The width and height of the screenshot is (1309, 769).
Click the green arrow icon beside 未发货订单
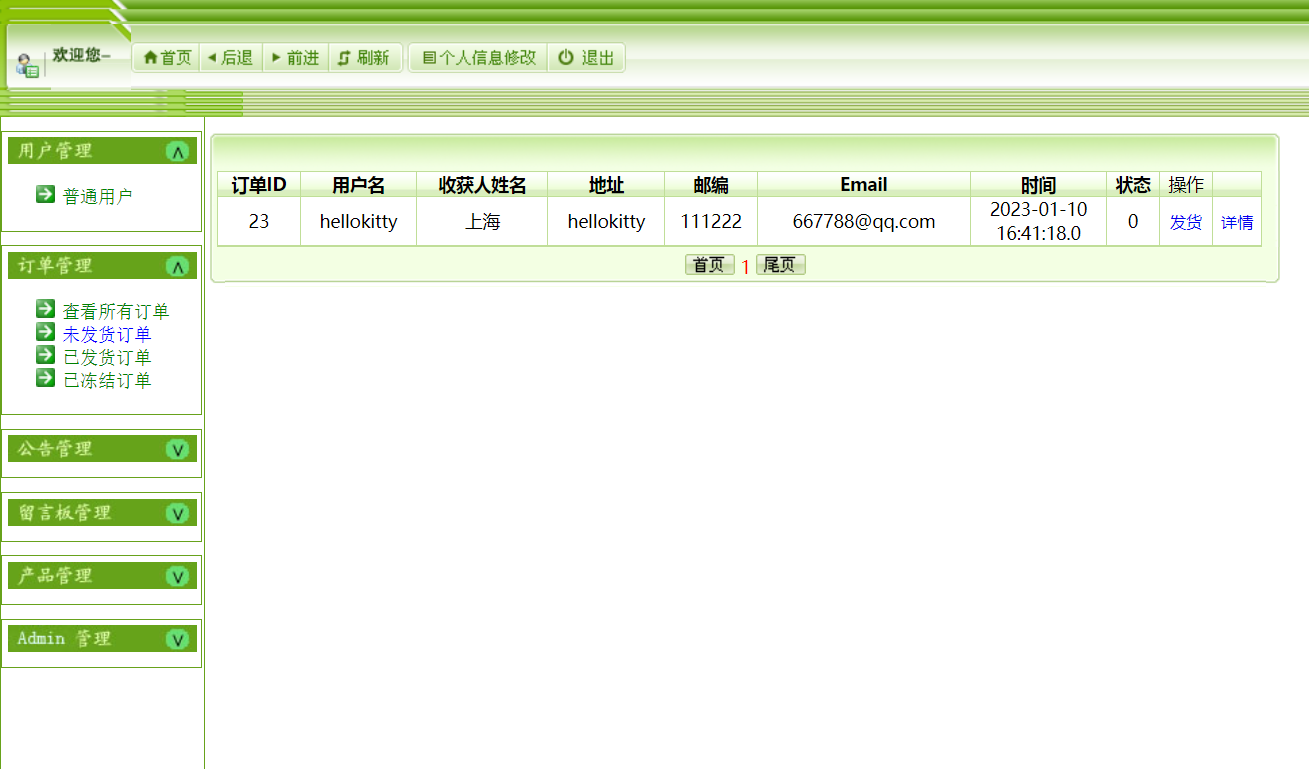point(45,332)
